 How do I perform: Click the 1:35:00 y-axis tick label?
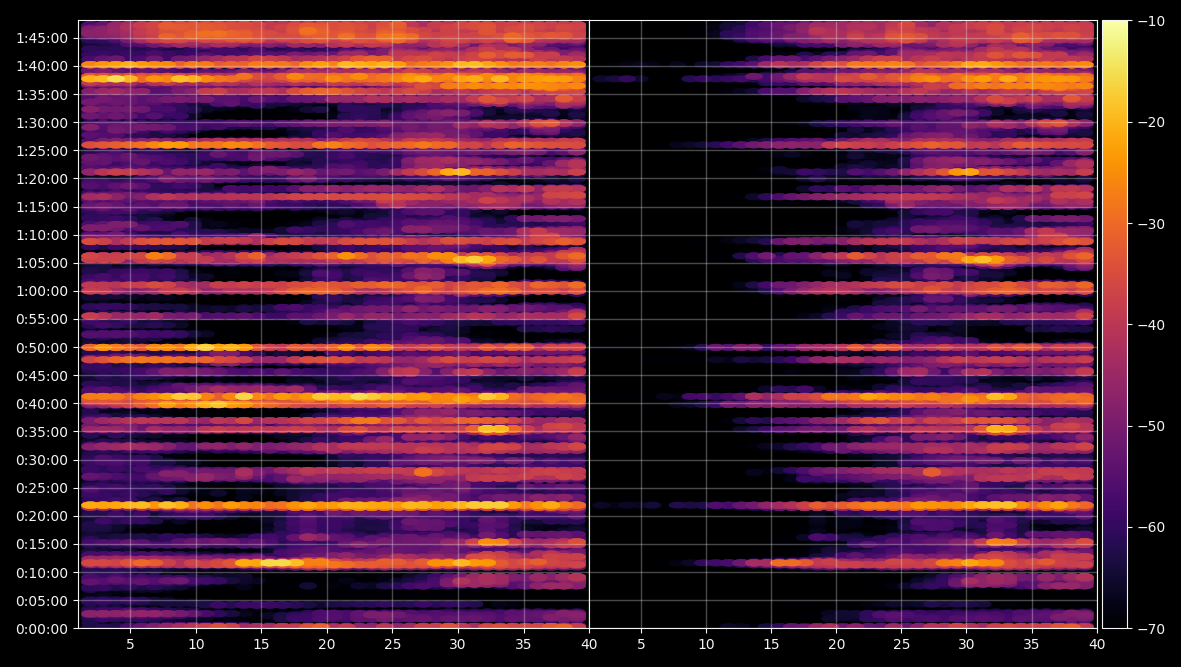coord(42,95)
